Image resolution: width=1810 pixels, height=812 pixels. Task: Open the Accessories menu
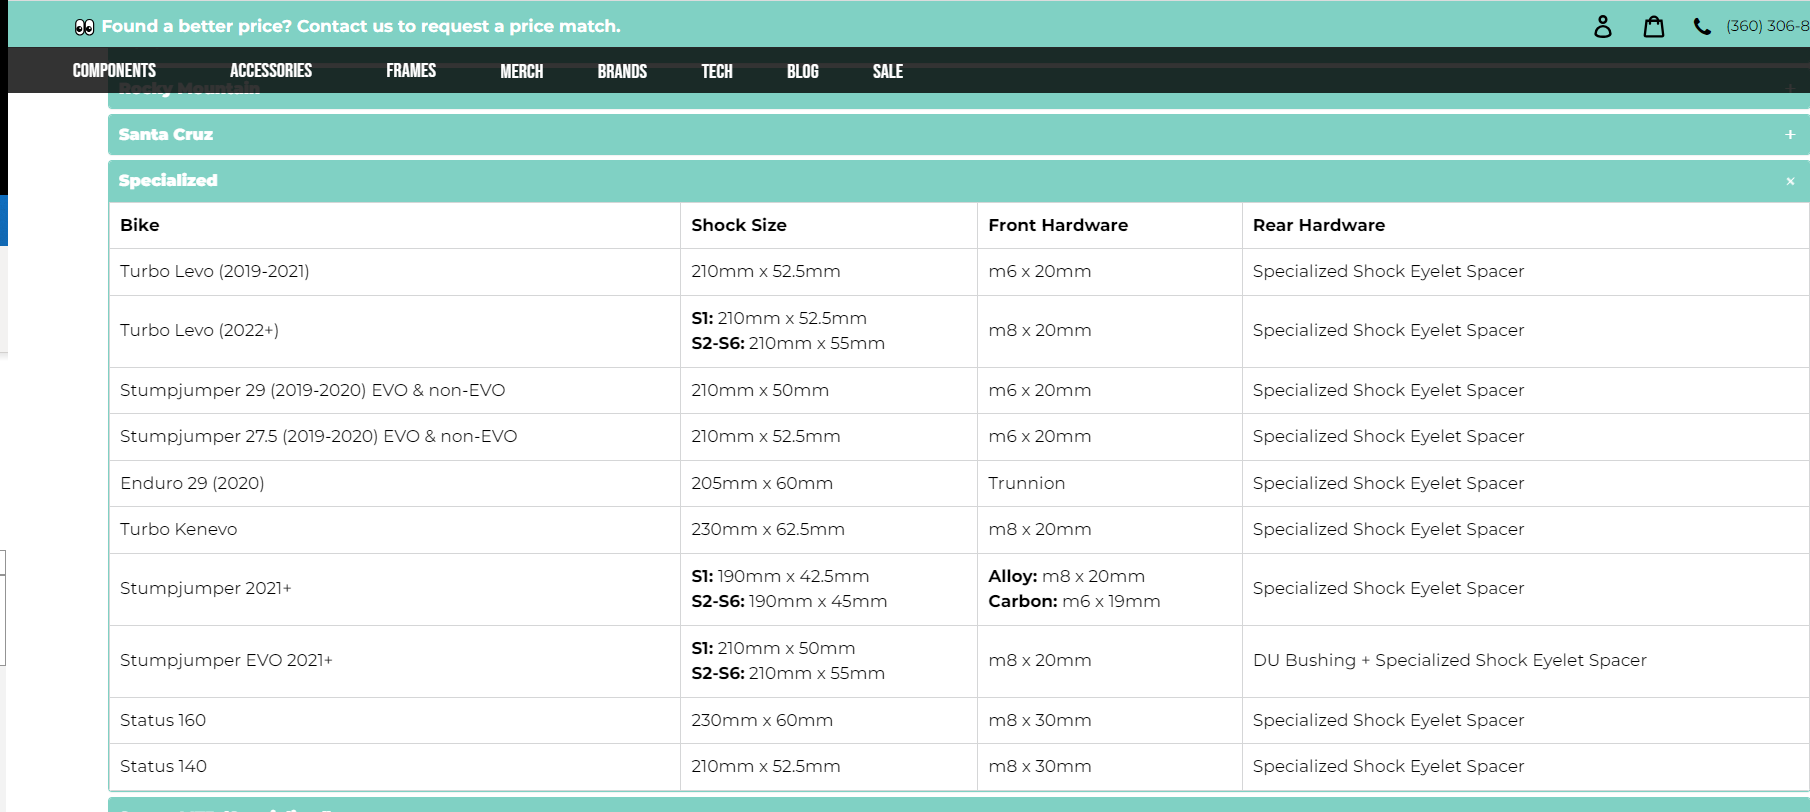point(271,71)
